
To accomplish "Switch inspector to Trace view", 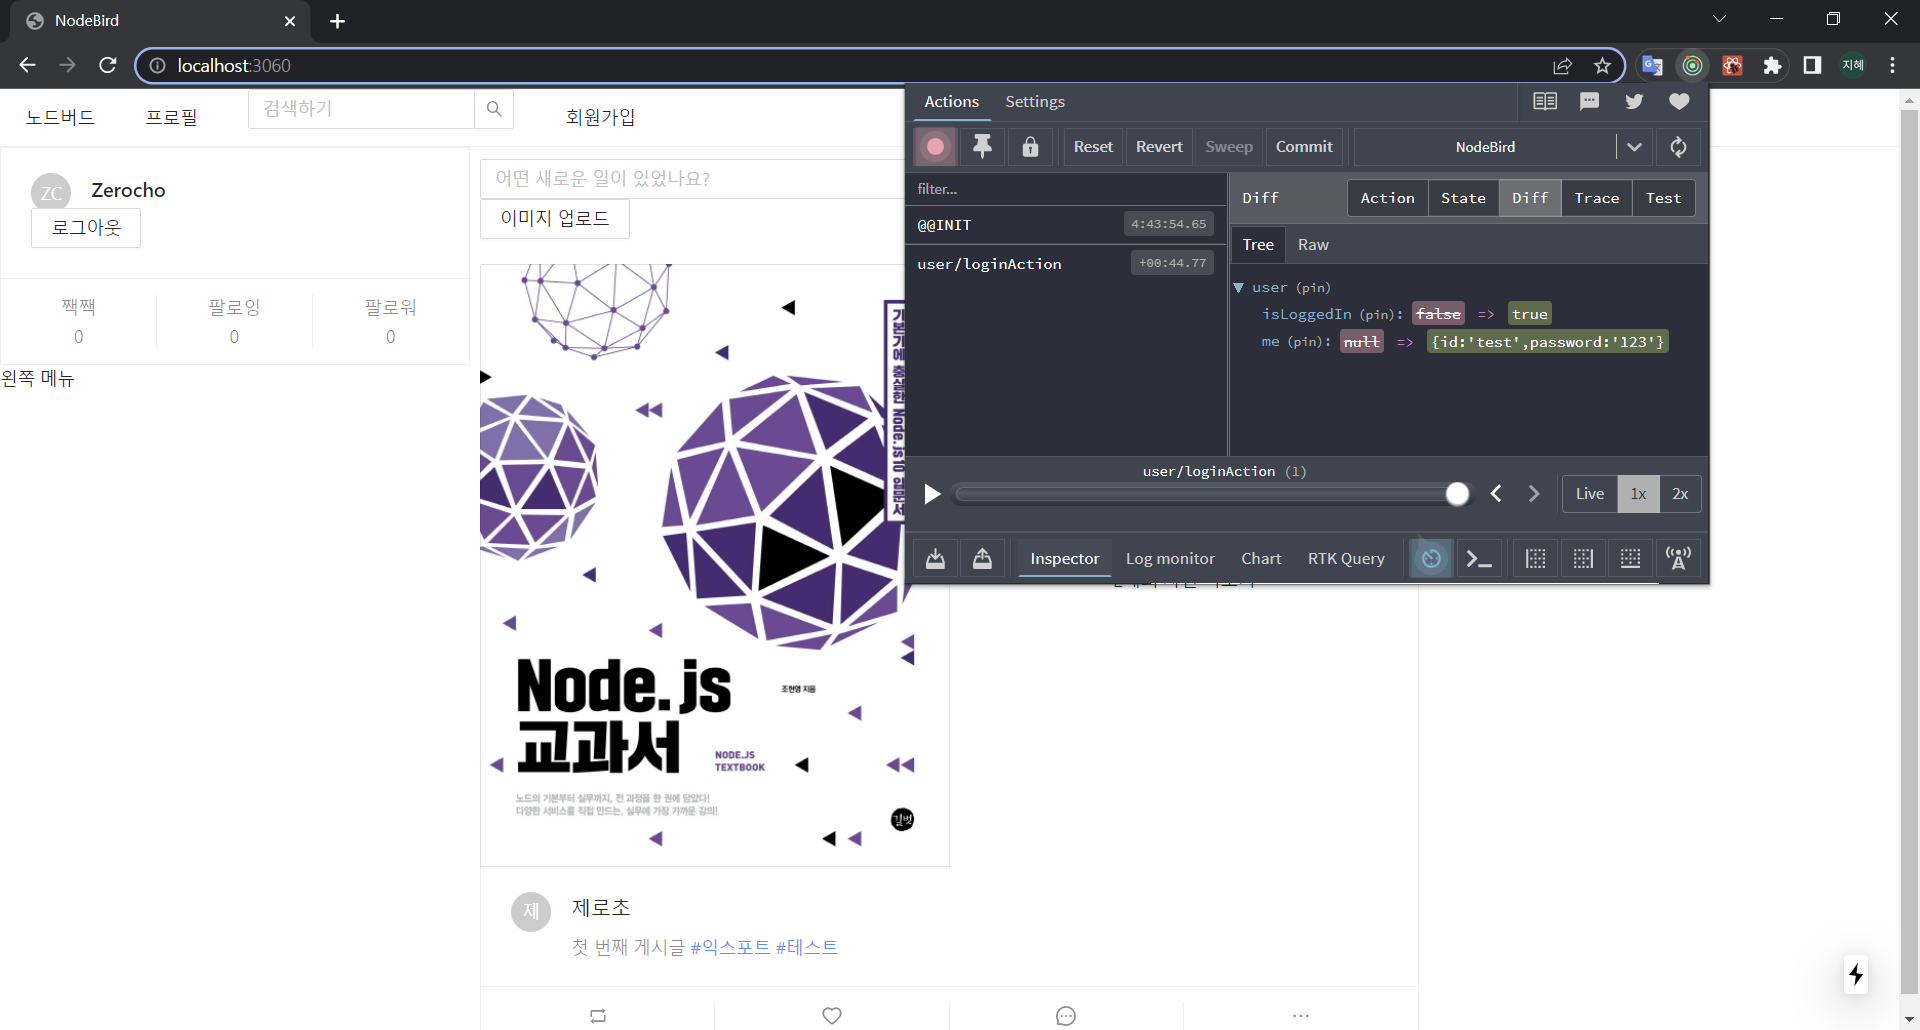I will pos(1596,198).
